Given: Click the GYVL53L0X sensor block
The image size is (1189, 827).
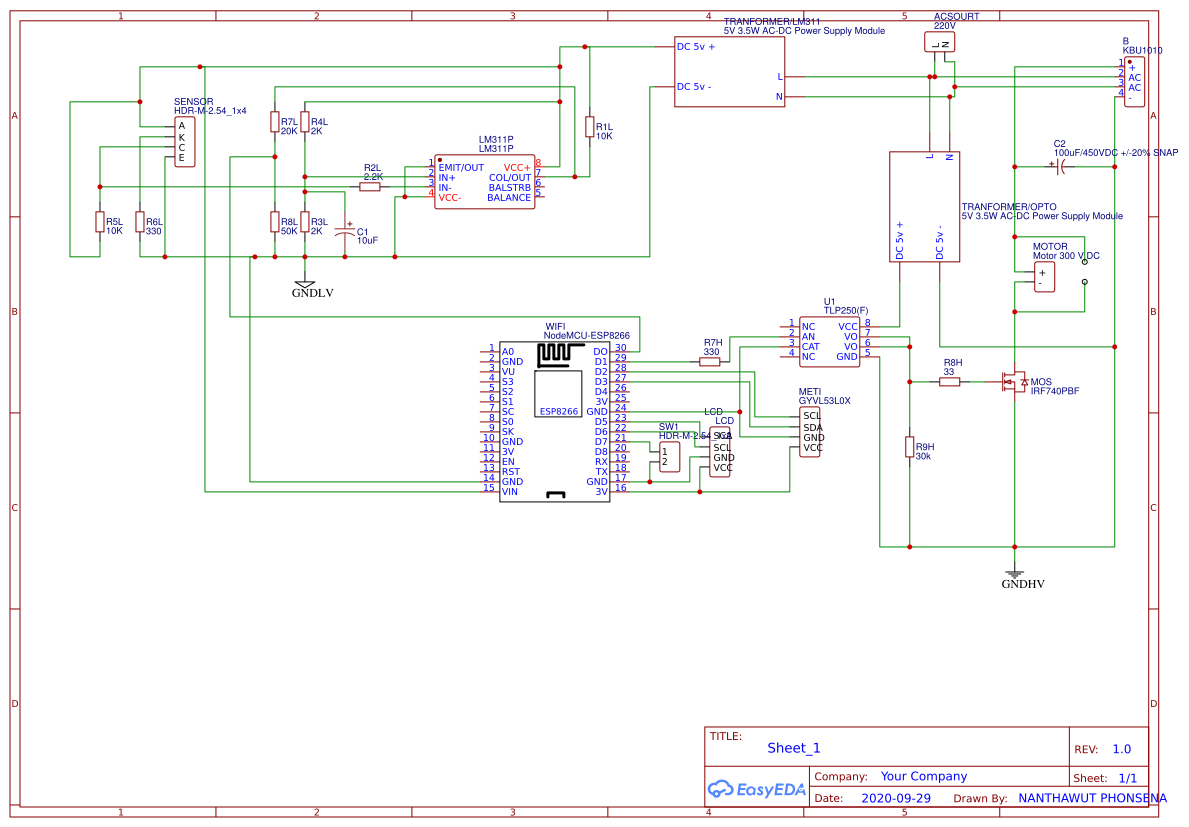Looking at the screenshot, I should tap(810, 430).
